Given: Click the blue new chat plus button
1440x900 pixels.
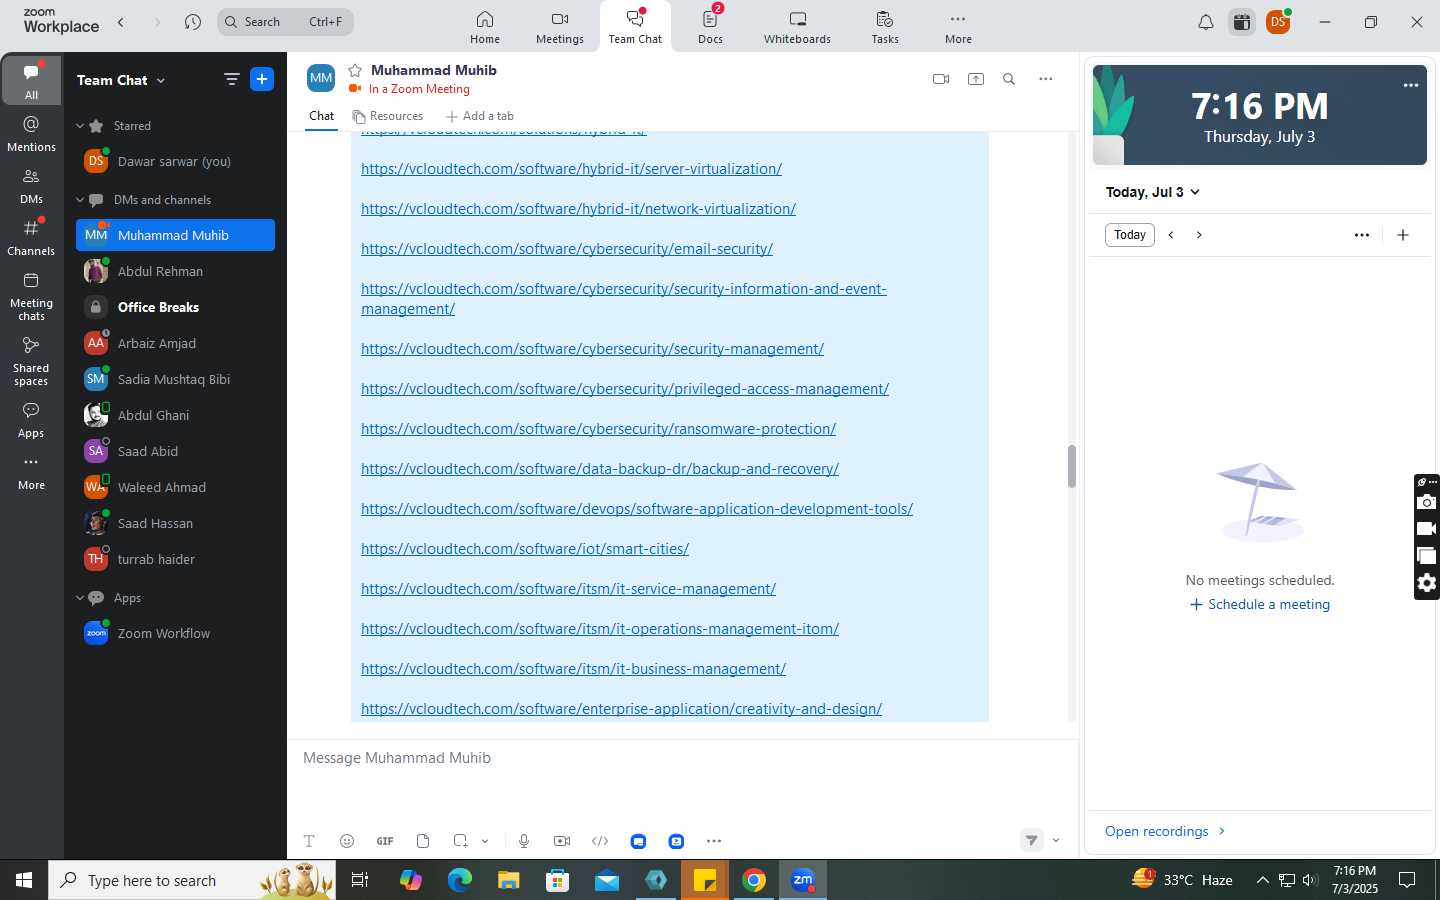Looking at the screenshot, I should click(262, 80).
